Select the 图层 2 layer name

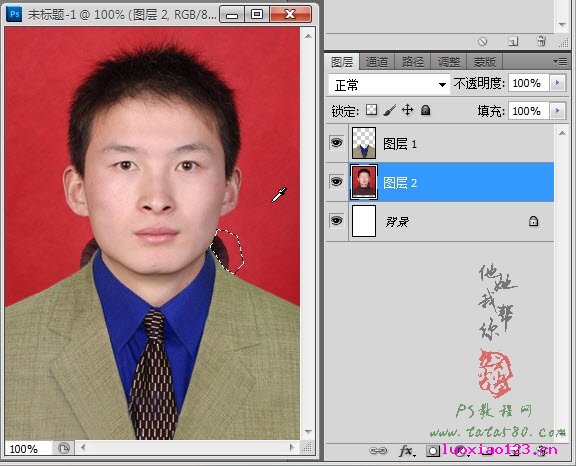[400, 183]
